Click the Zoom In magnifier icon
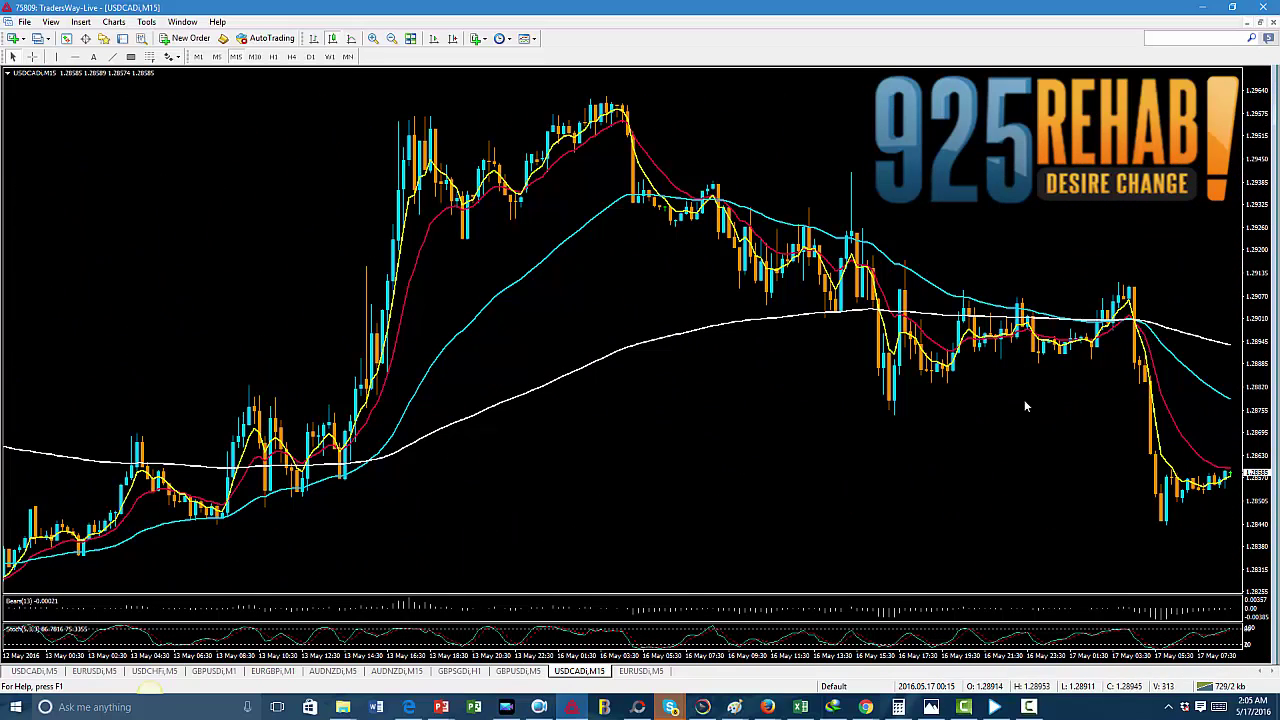This screenshot has width=1280, height=720. point(373,39)
